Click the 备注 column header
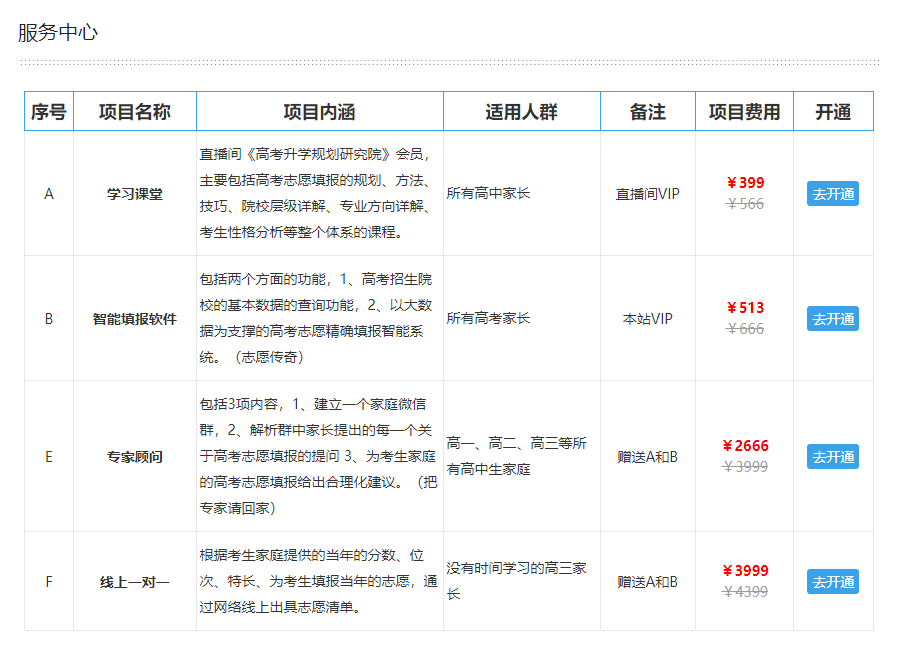This screenshot has height=645, width=915. [x=648, y=112]
